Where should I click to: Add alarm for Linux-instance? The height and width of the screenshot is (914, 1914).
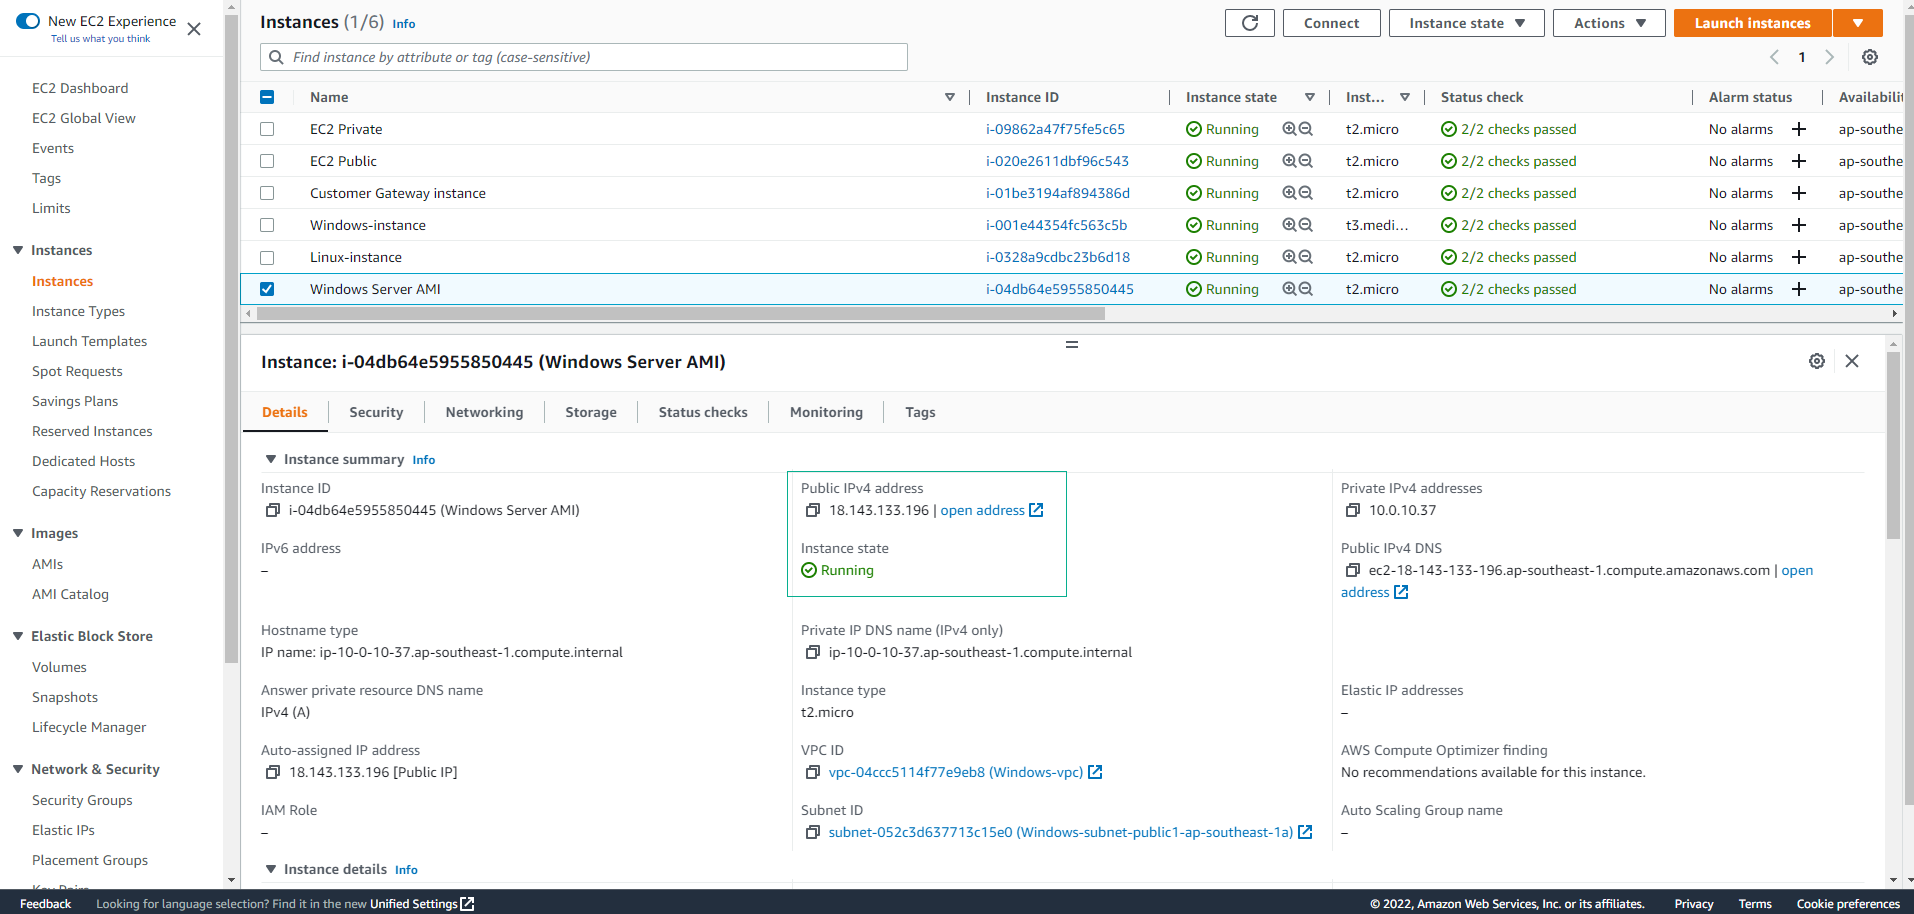point(1798,257)
